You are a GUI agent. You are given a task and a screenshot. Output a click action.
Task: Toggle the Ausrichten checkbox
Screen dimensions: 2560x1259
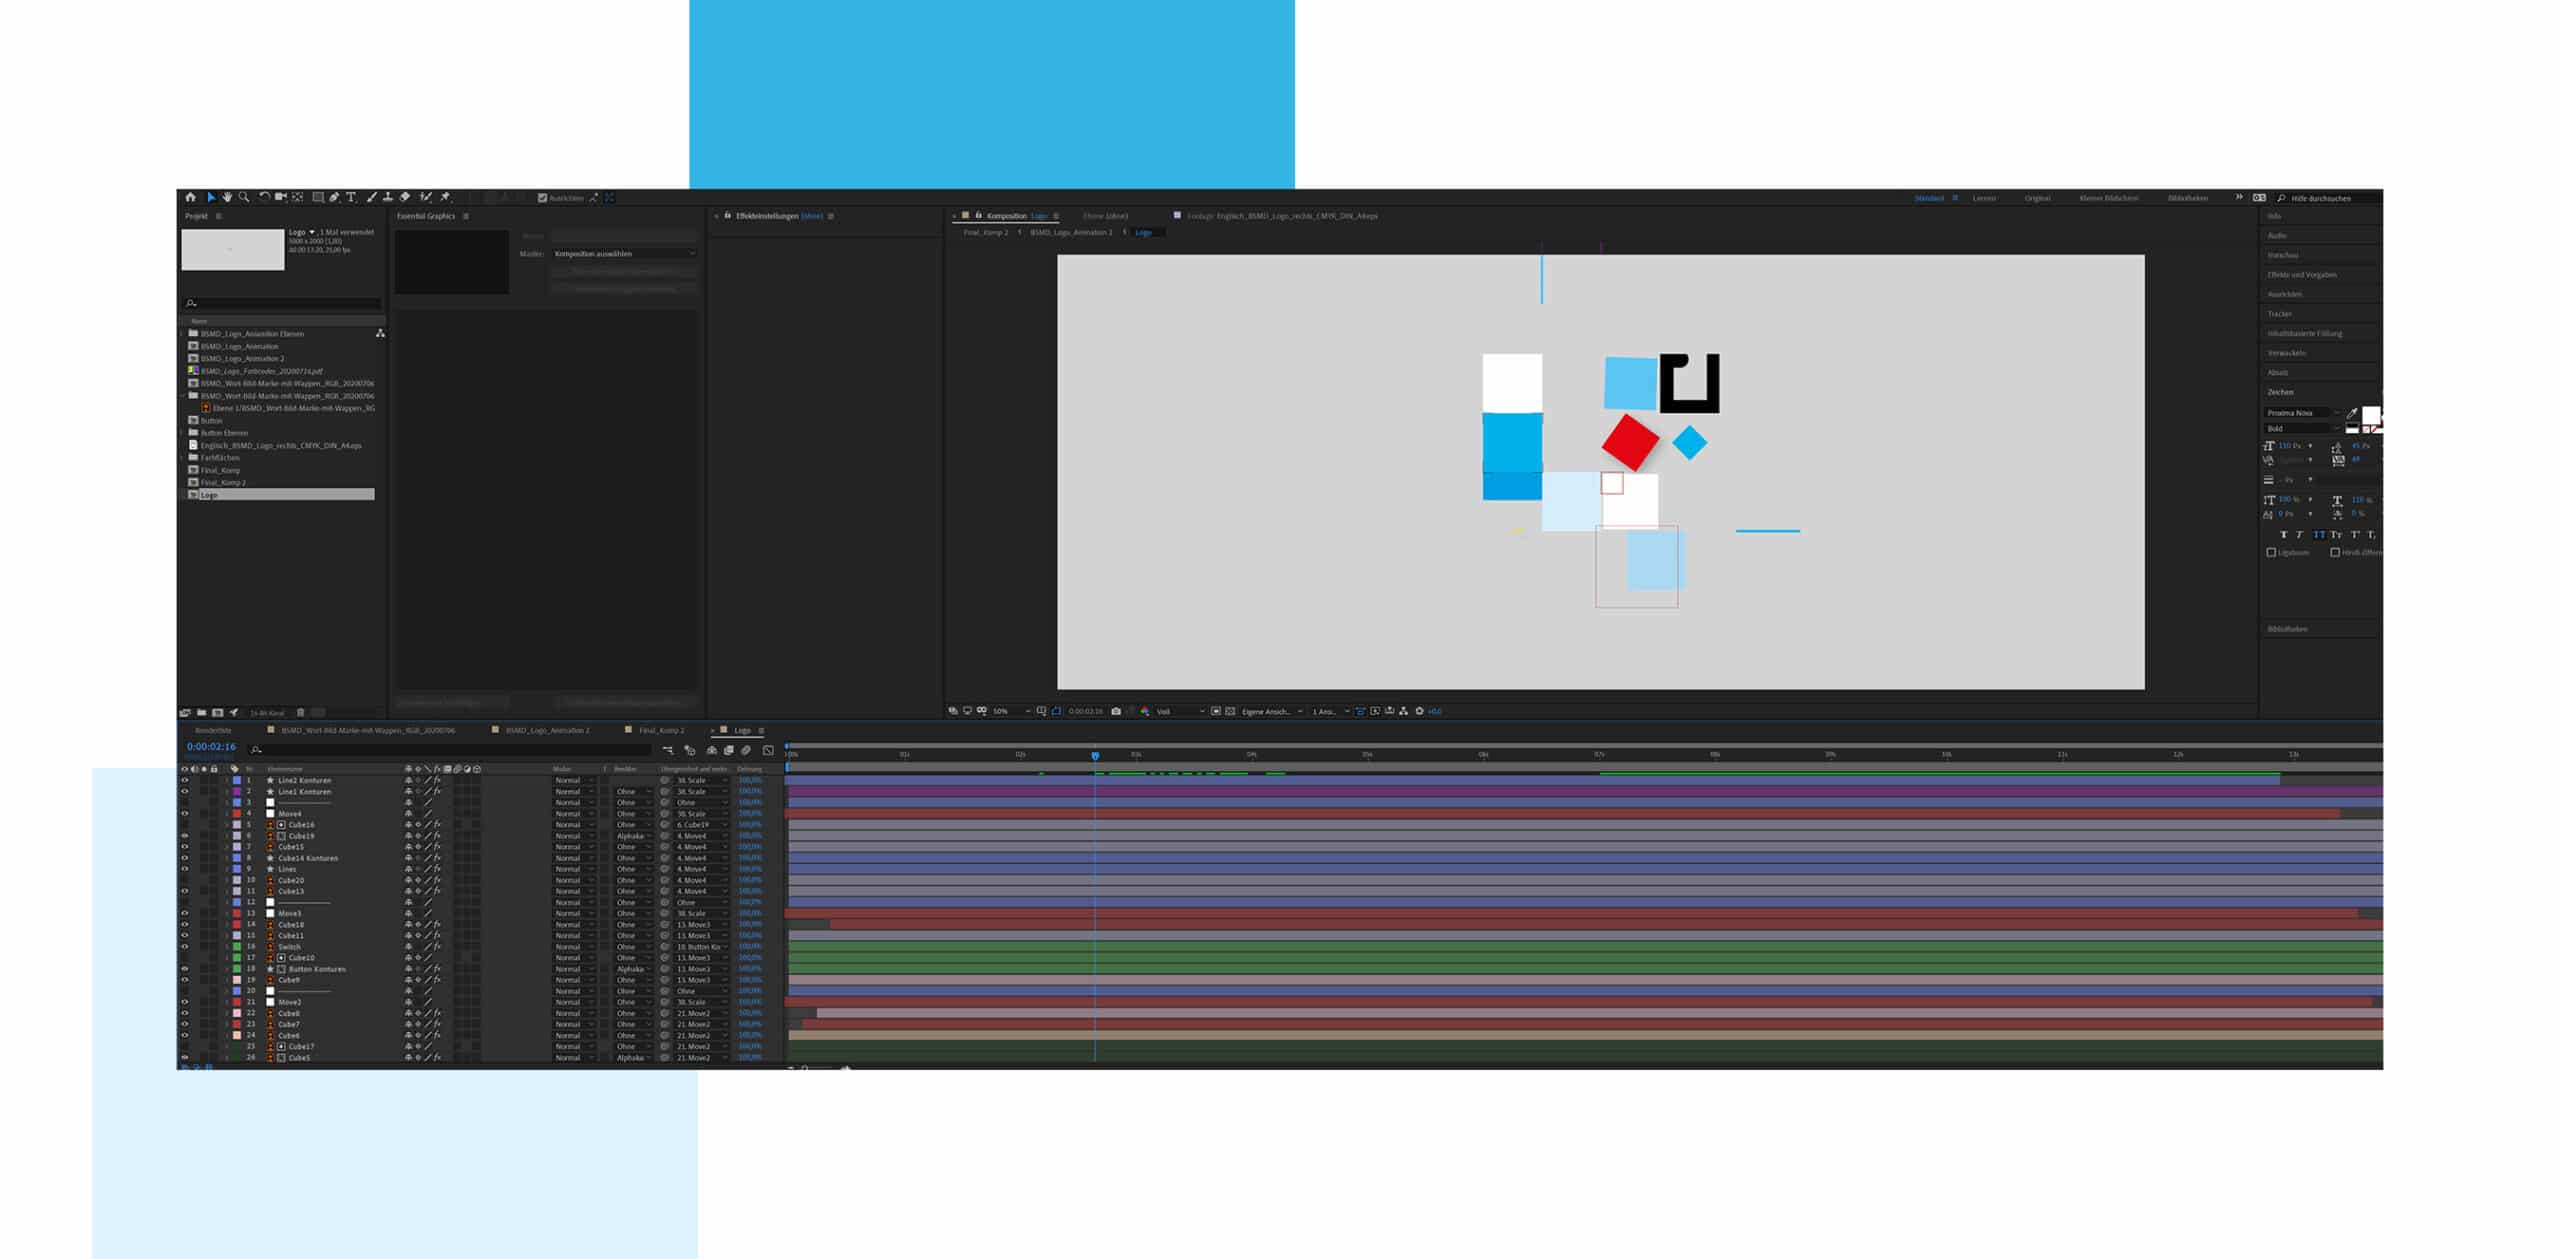click(x=542, y=198)
